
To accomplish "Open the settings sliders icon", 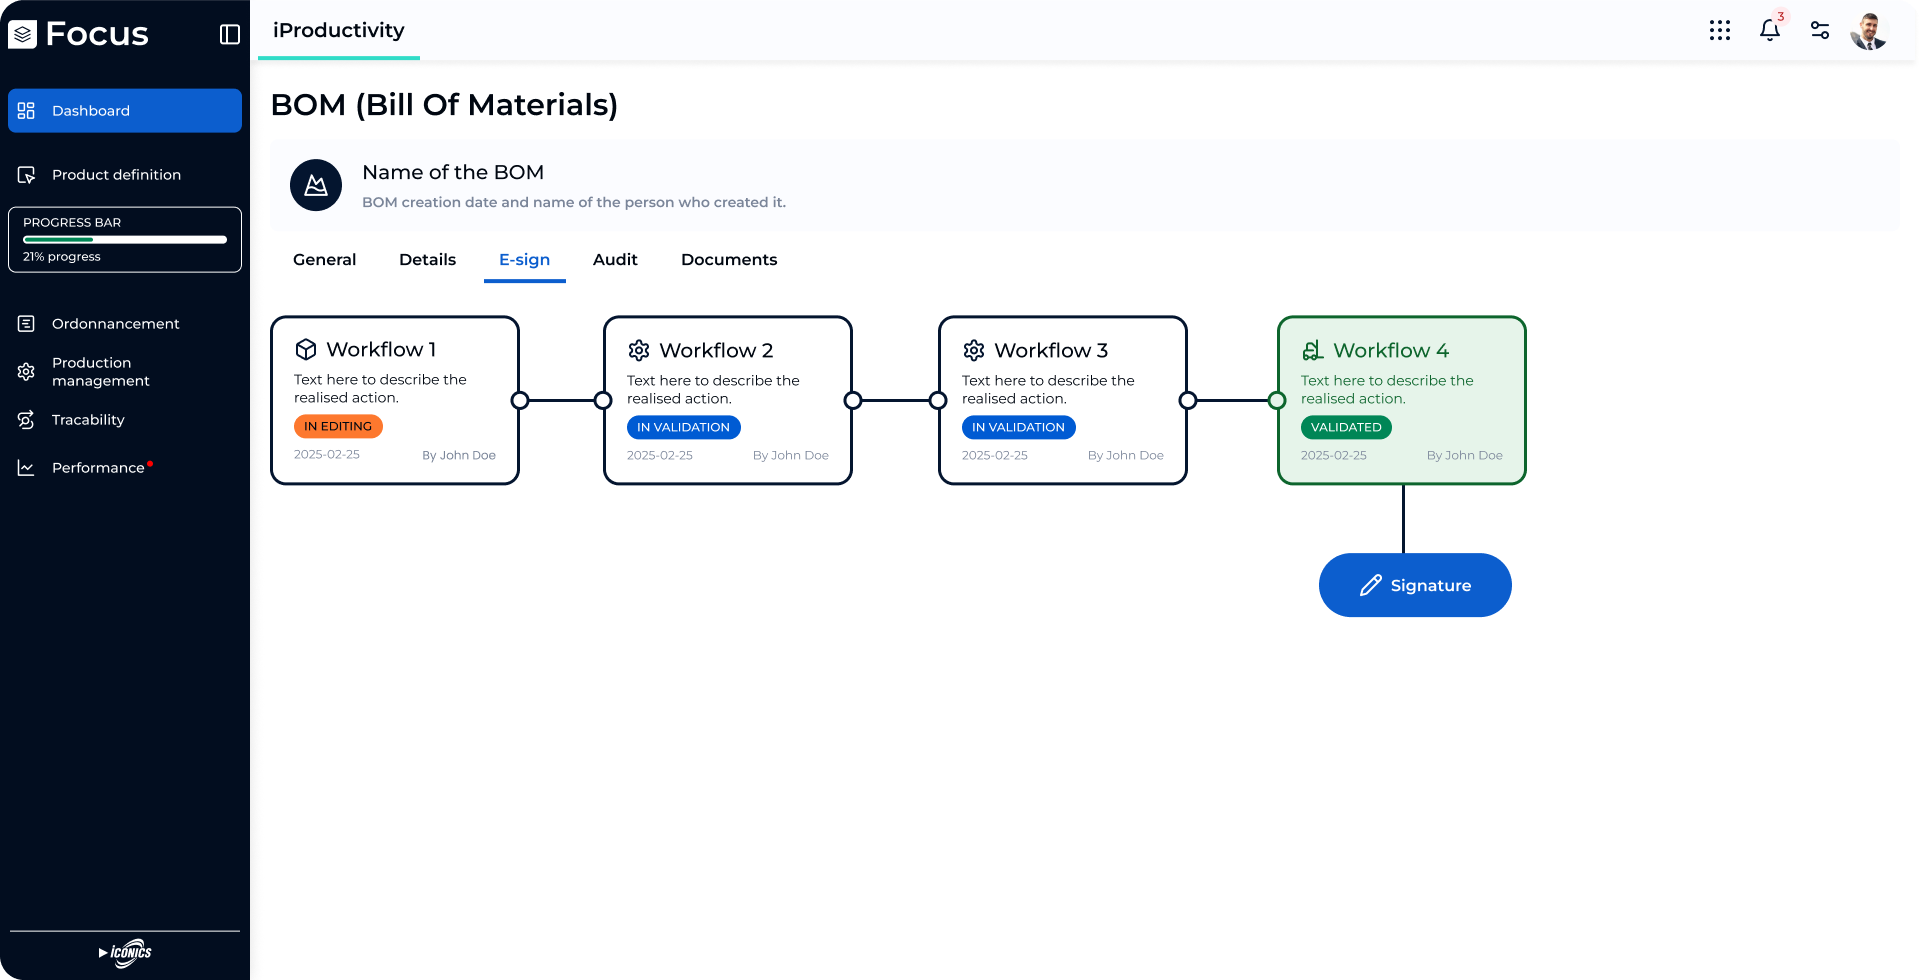I will pyautogui.click(x=1820, y=31).
